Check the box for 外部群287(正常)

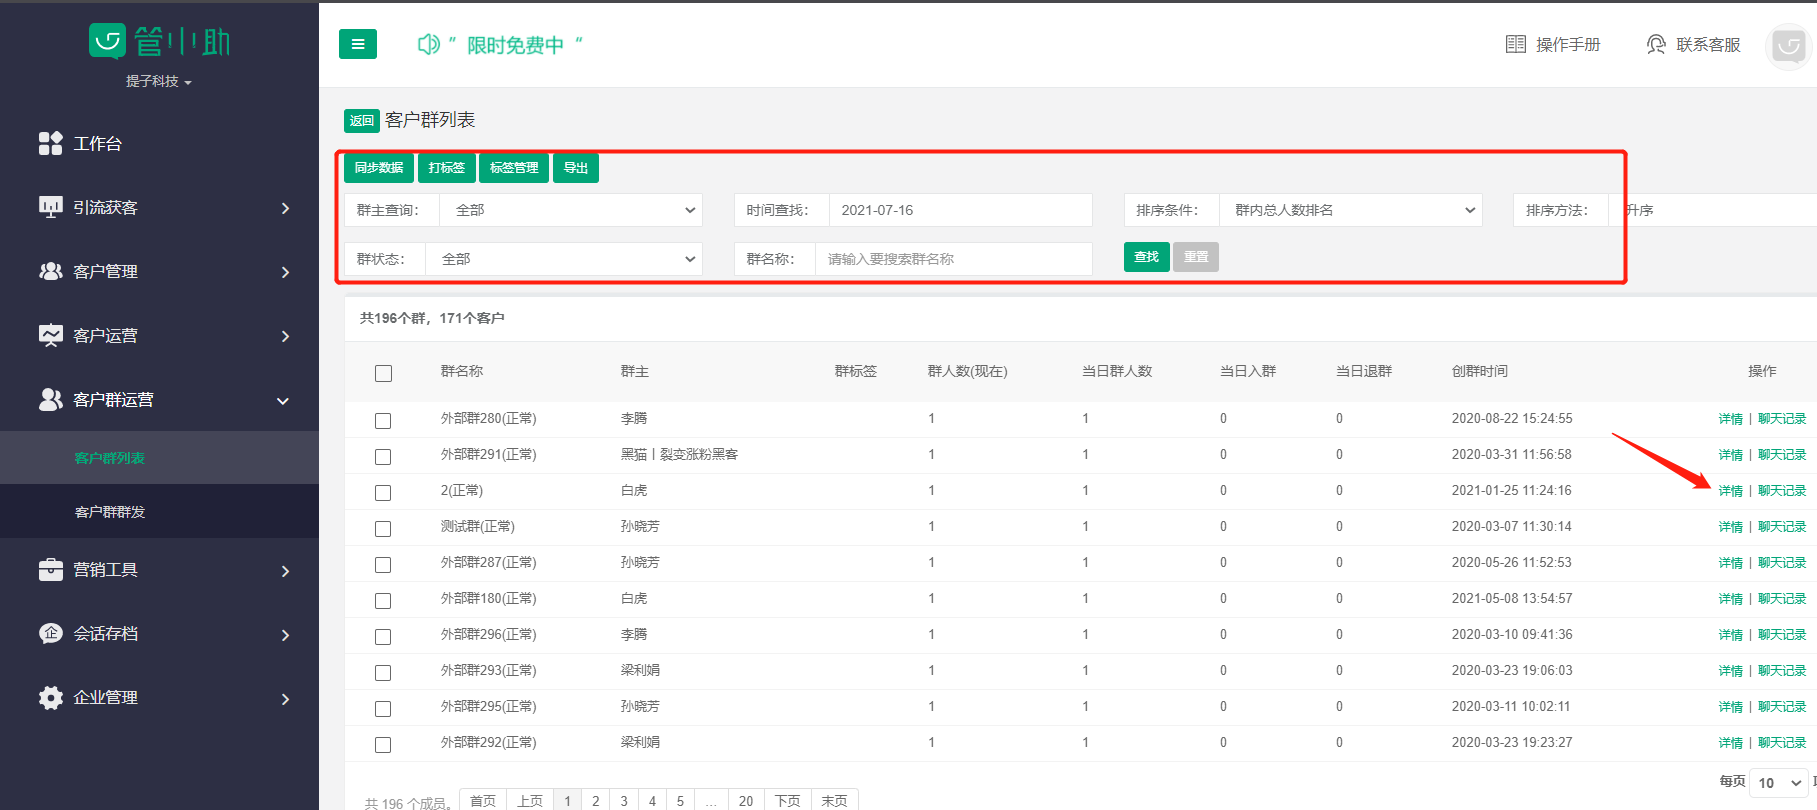(x=383, y=565)
